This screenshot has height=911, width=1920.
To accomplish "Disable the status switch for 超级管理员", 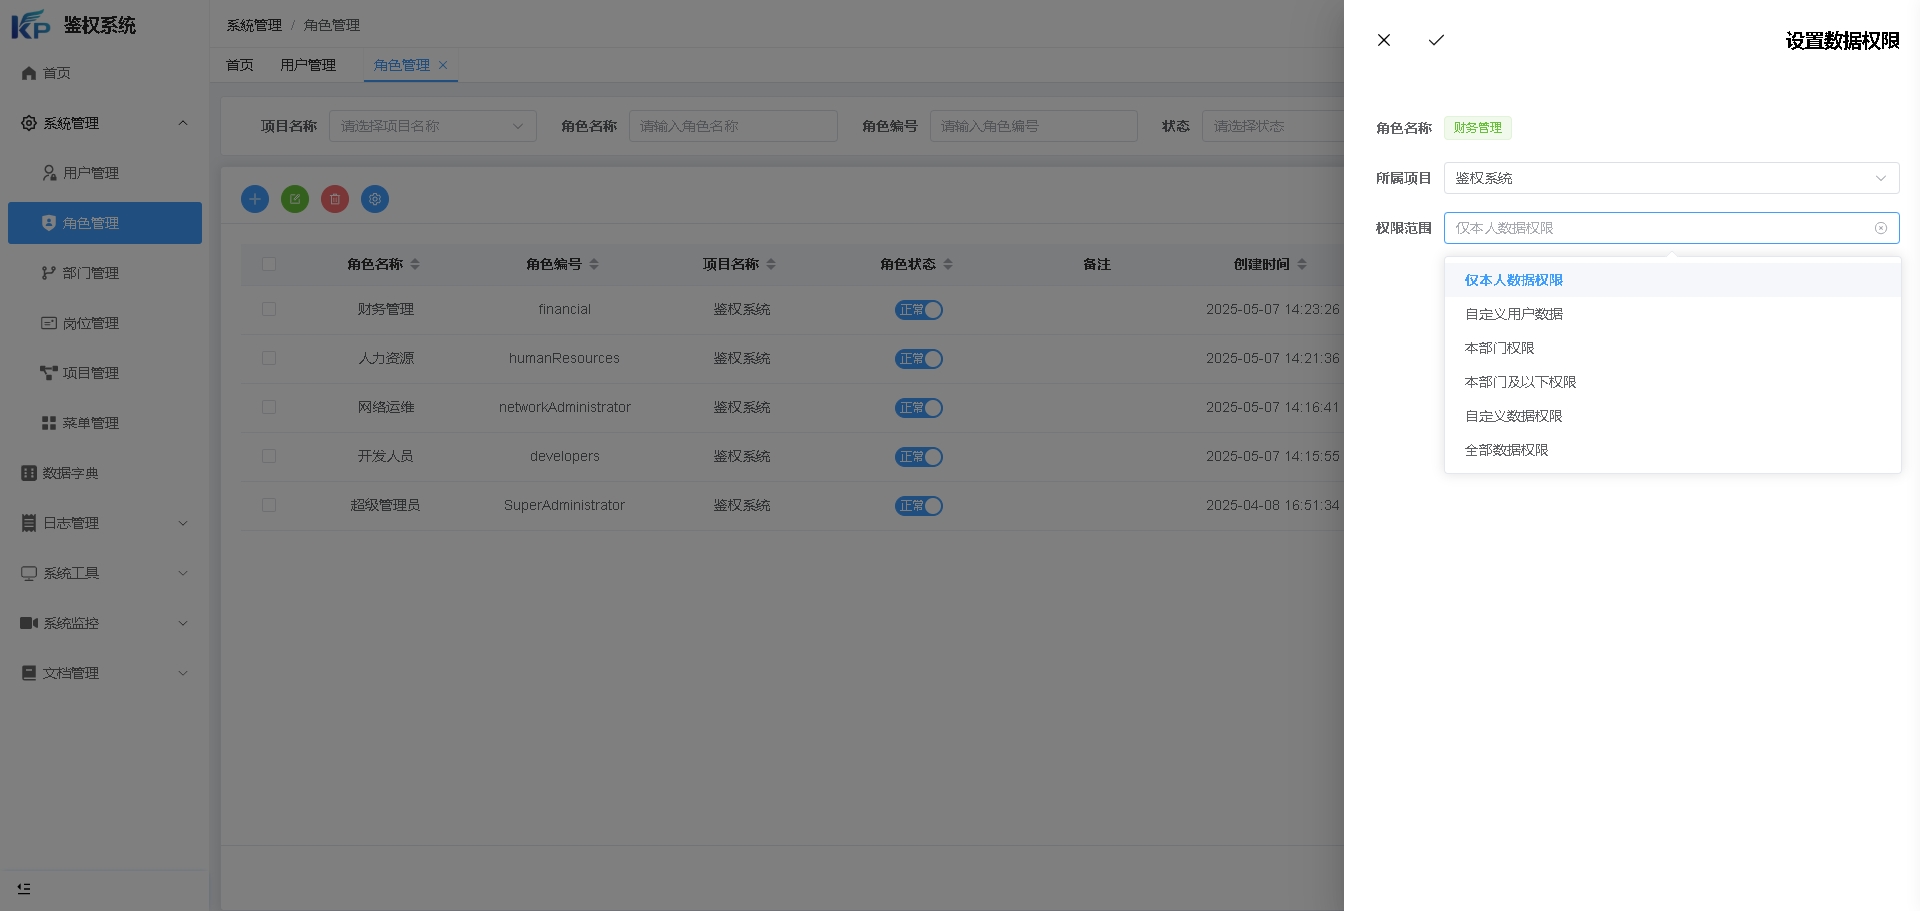I will coord(918,506).
